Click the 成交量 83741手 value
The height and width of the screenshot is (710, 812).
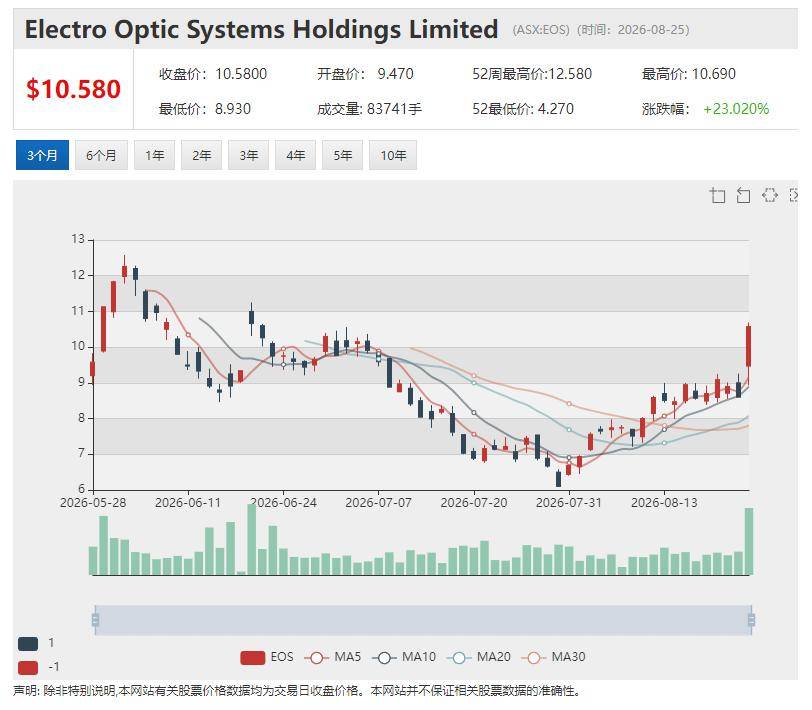(x=395, y=109)
